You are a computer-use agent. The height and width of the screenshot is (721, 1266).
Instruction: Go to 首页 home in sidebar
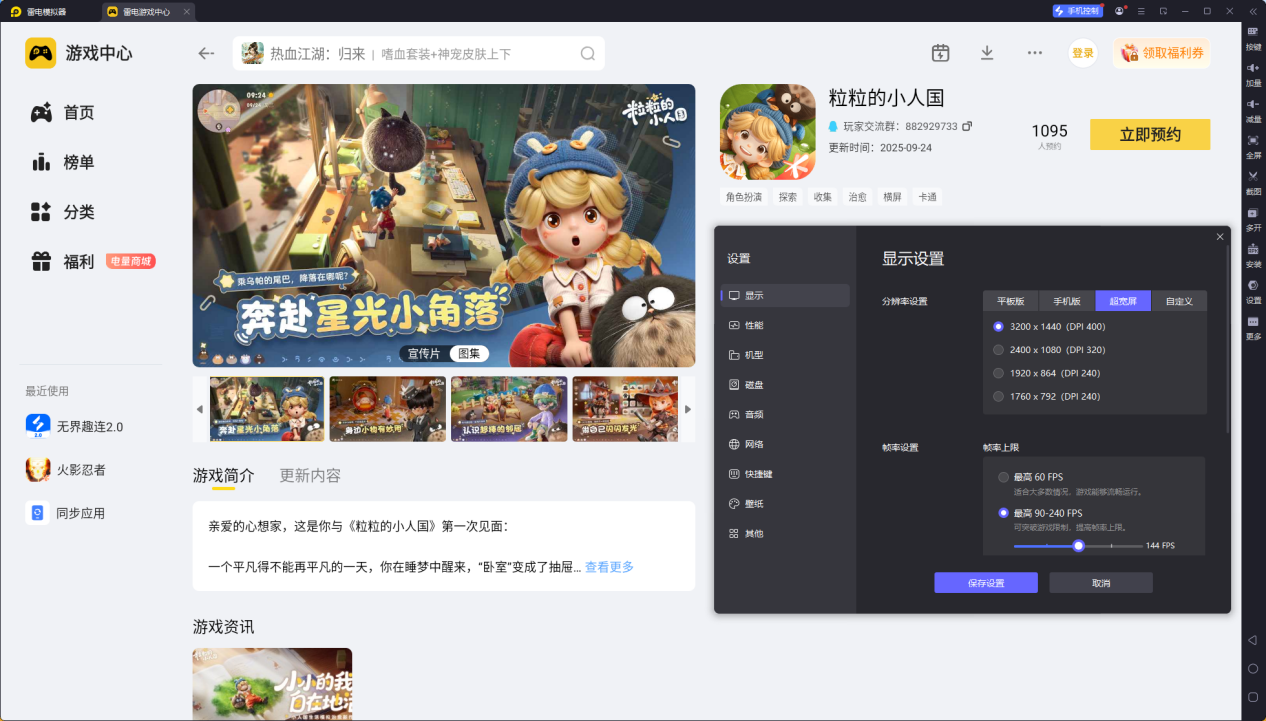click(x=62, y=113)
